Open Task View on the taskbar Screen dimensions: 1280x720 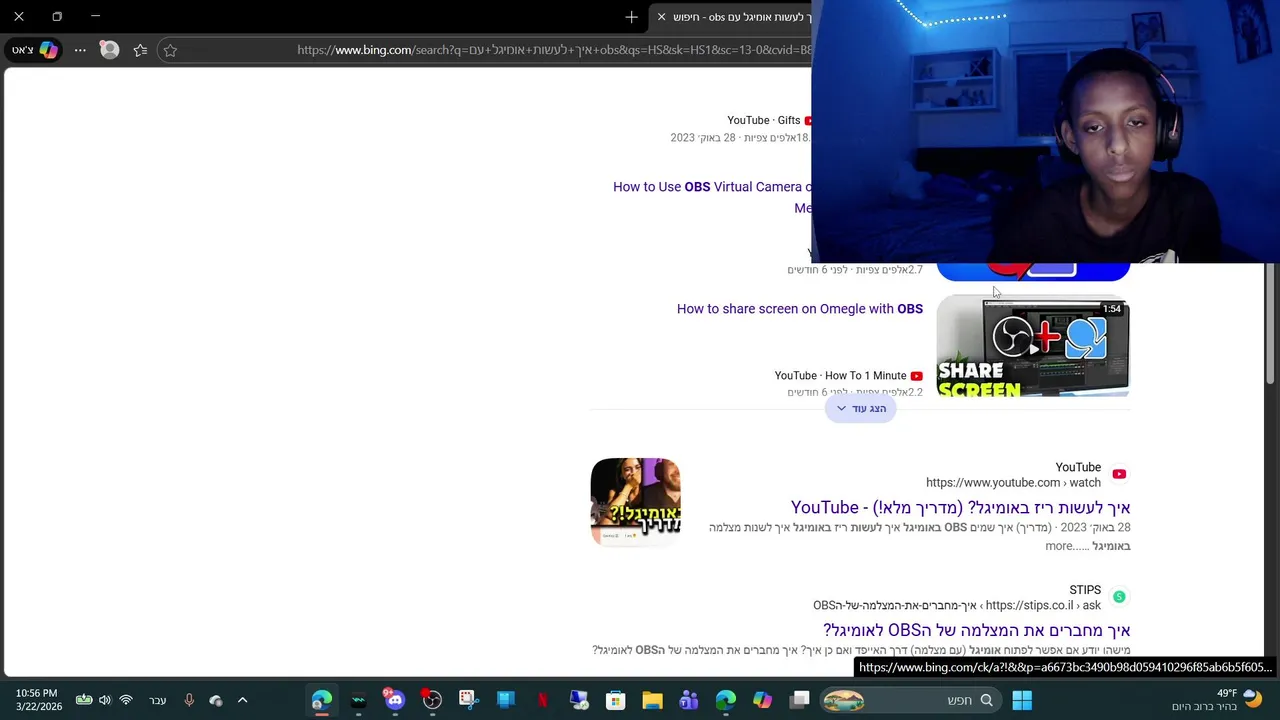point(799,700)
